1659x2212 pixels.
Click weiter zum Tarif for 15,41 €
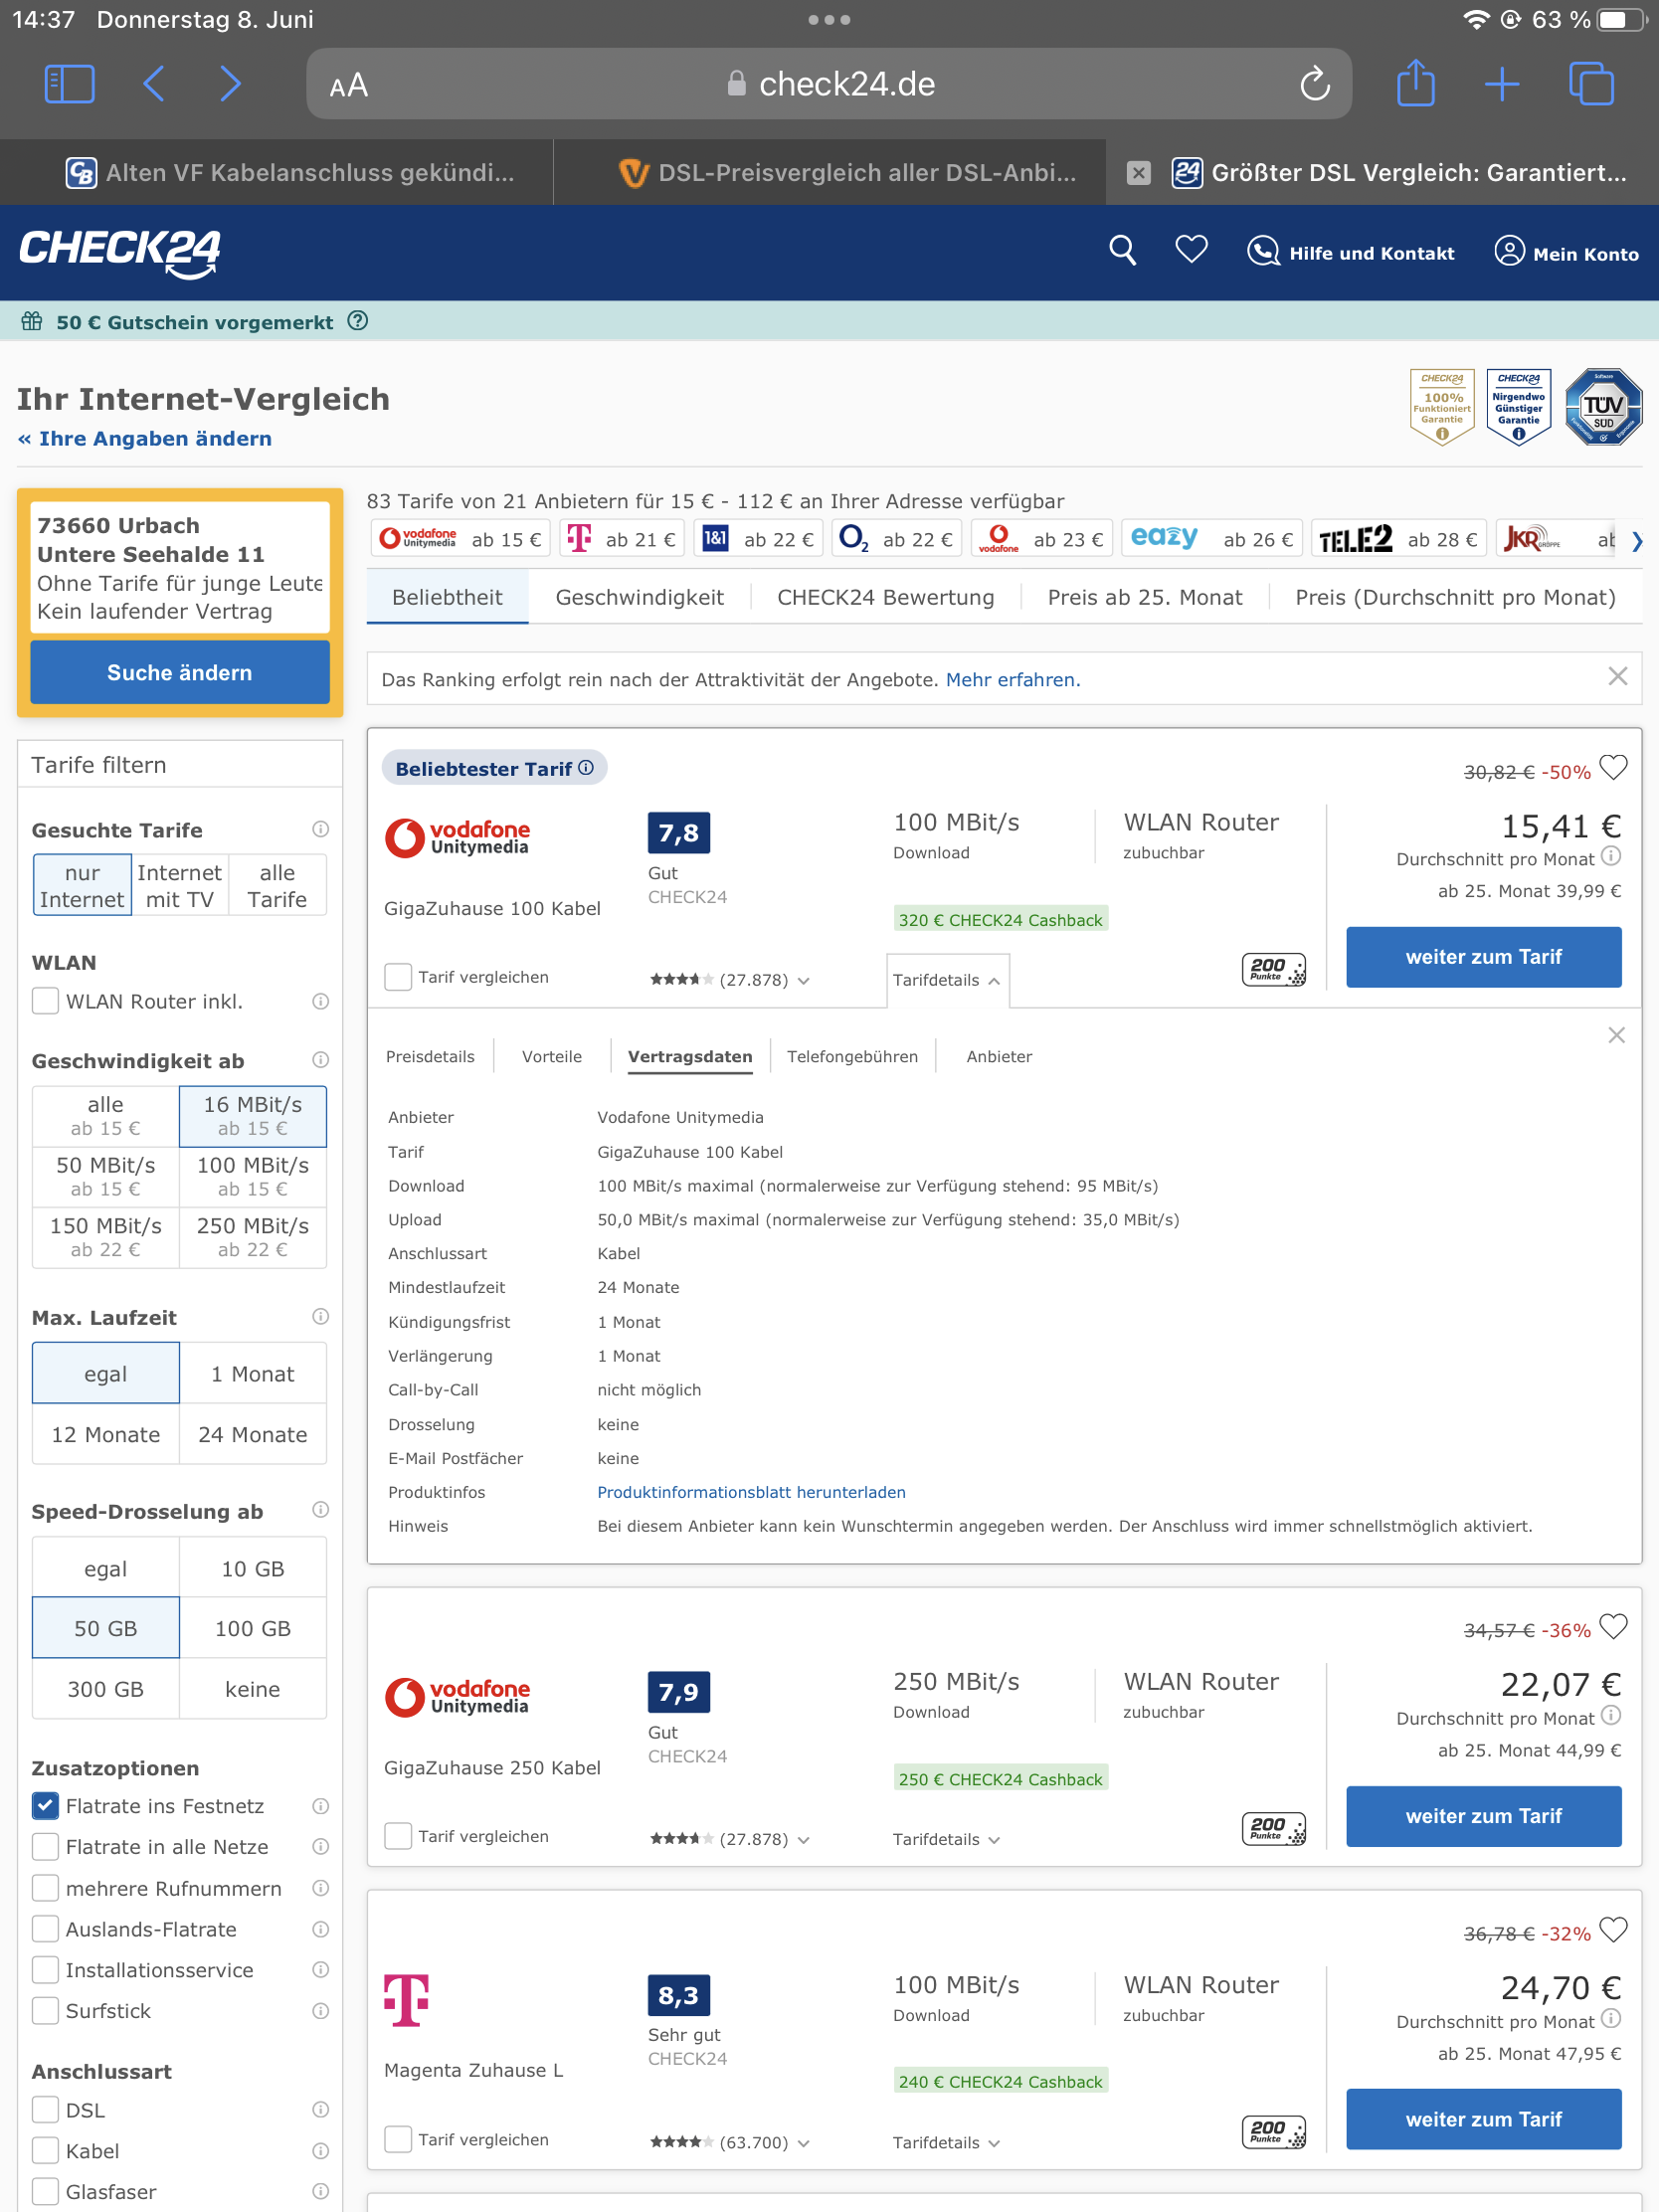(x=1483, y=957)
